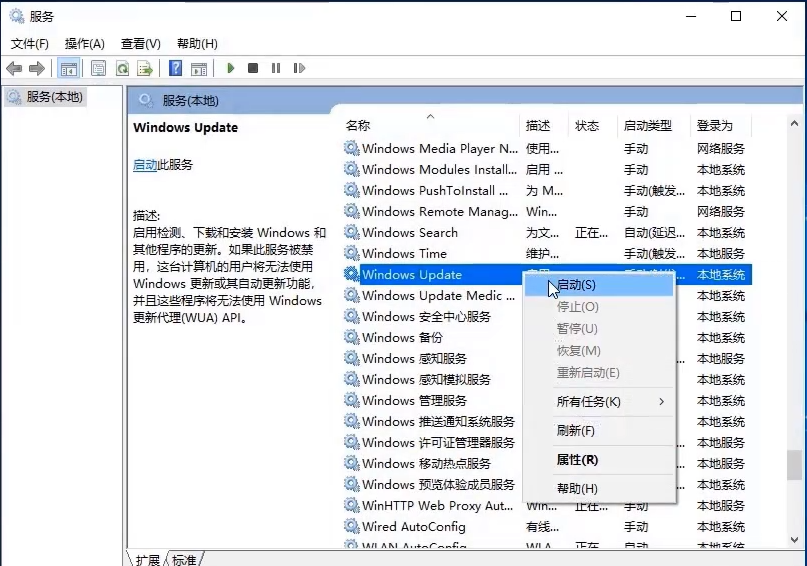The height and width of the screenshot is (566, 807).
Task: Switch to the 标准 tab
Action: tap(184, 559)
